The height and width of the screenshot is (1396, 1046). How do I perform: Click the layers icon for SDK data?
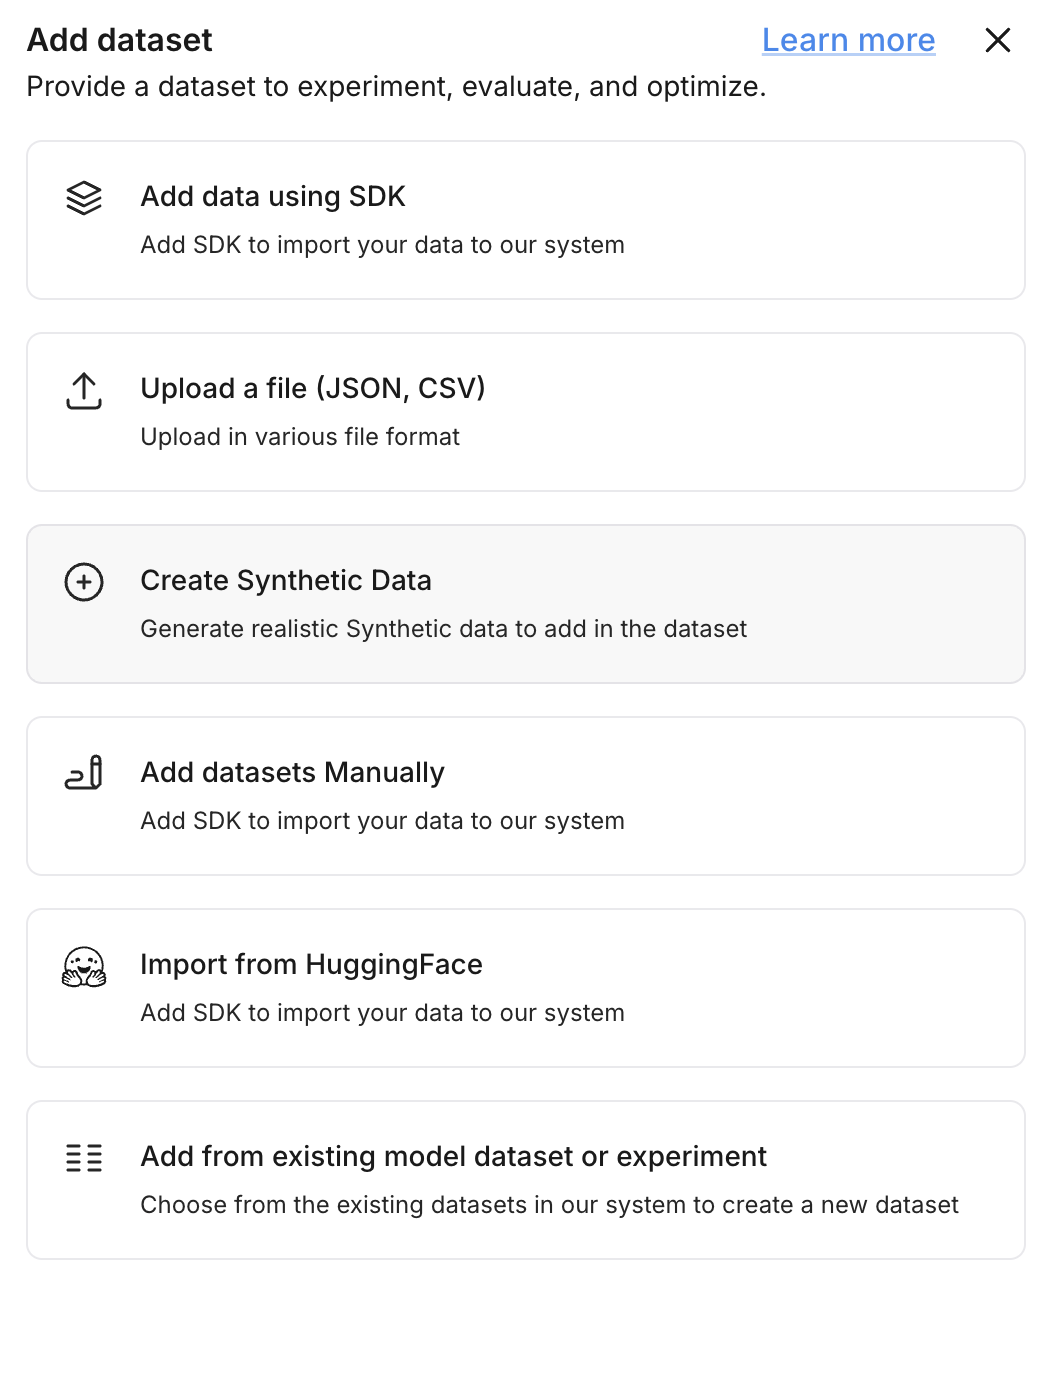(84, 198)
